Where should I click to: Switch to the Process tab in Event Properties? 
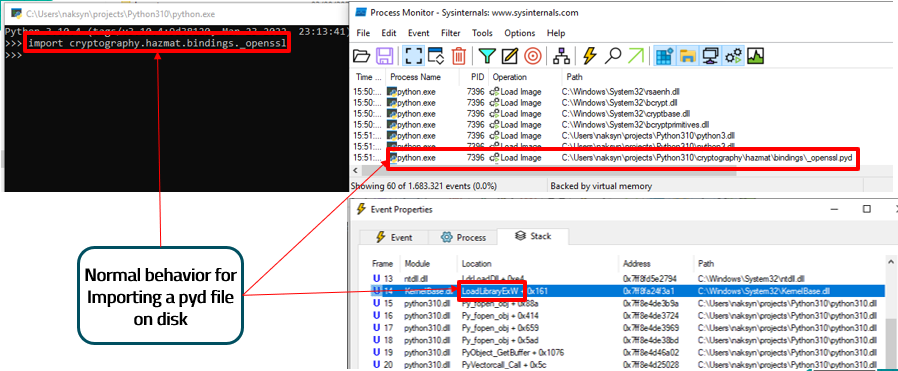pos(464,237)
